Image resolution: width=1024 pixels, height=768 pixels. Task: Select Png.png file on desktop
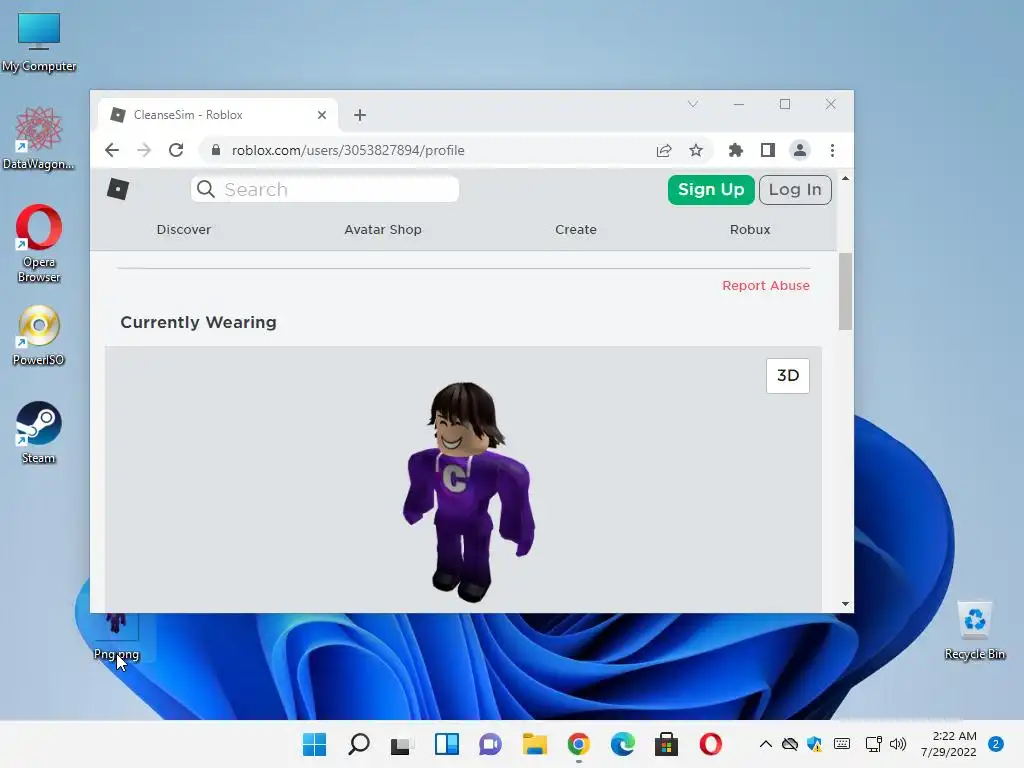click(x=116, y=636)
